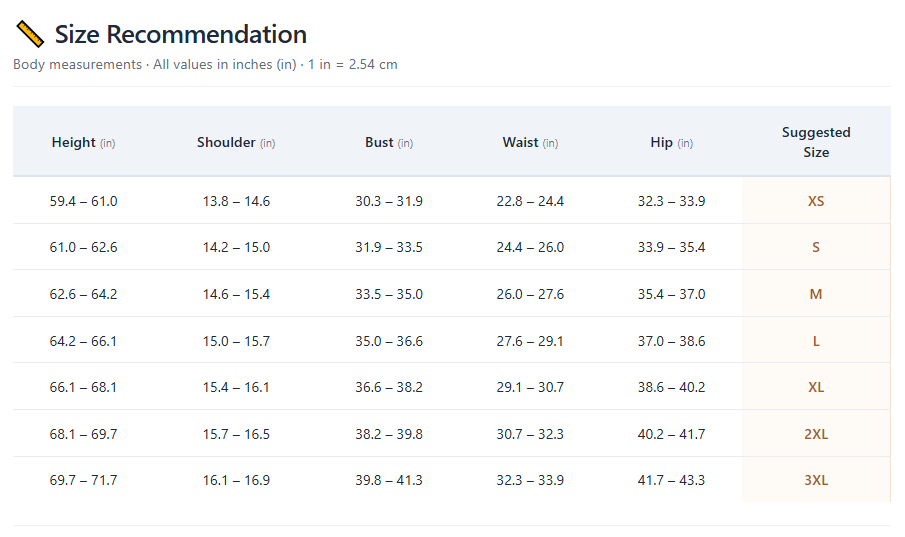Select the XS suggested size cell

tap(816, 200)
